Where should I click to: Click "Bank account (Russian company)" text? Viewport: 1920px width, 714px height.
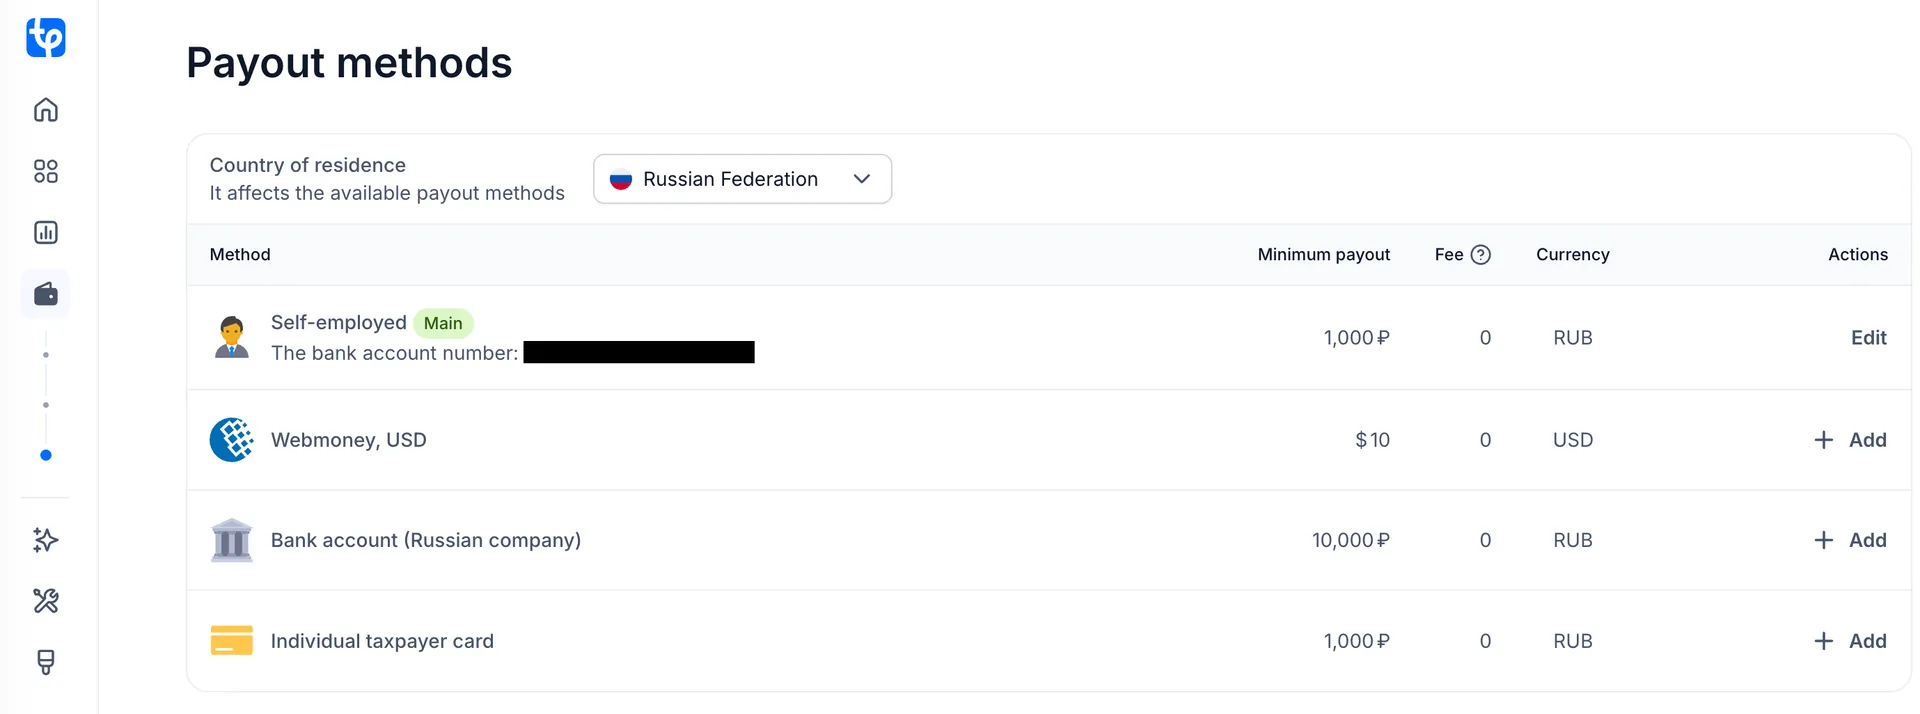point(426,540)
